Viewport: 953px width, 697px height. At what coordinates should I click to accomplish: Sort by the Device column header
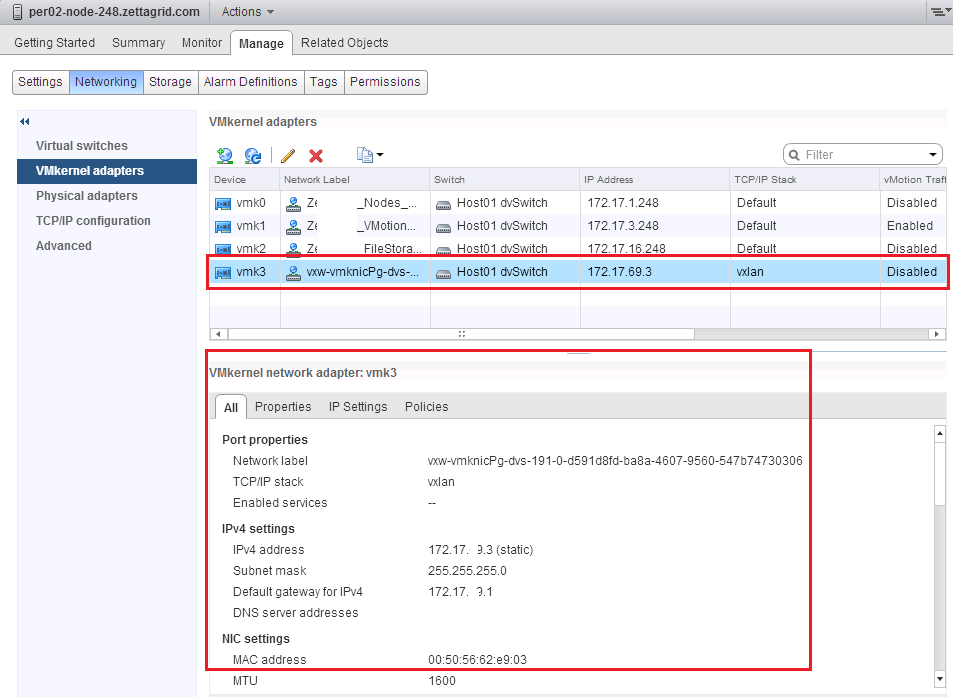pyautogui.click(x=244, y=180)
